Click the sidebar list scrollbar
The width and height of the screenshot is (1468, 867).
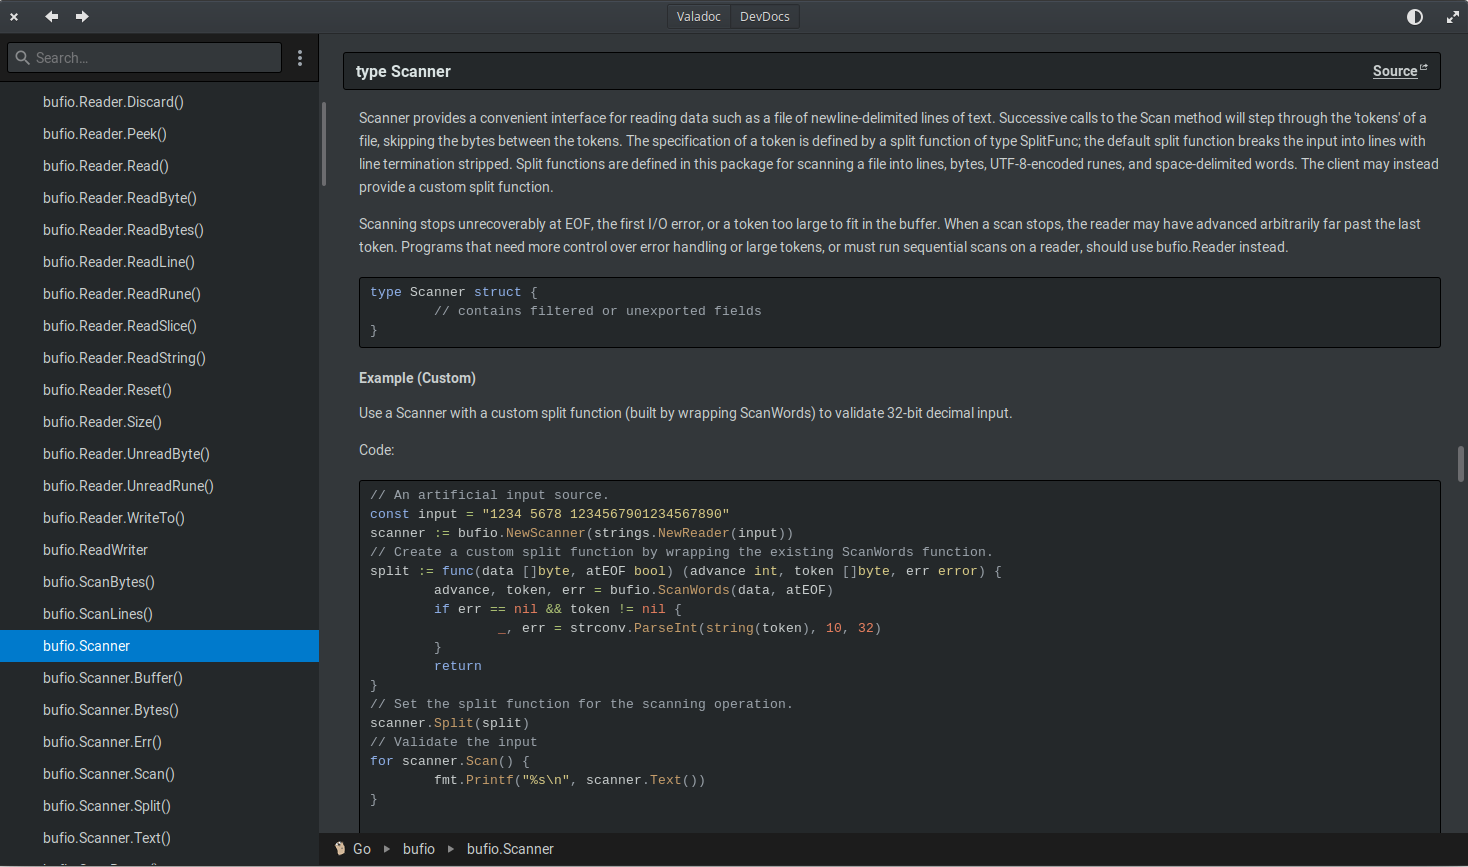[x=323, y=144]
